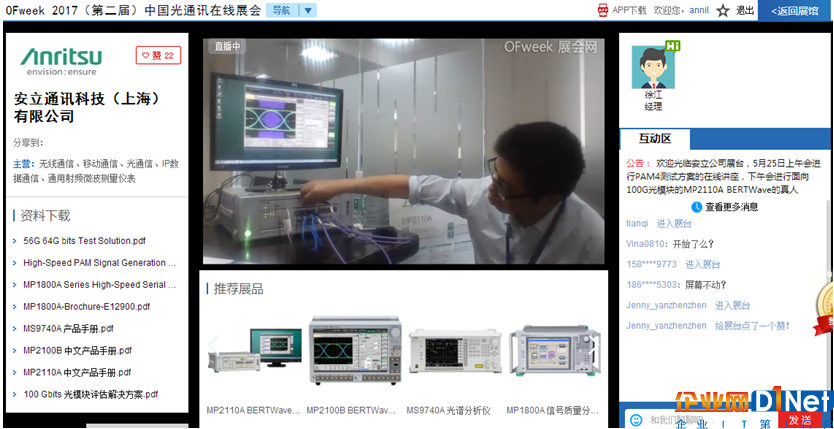
Task: Click the username annil link
Action: [699, 10]
